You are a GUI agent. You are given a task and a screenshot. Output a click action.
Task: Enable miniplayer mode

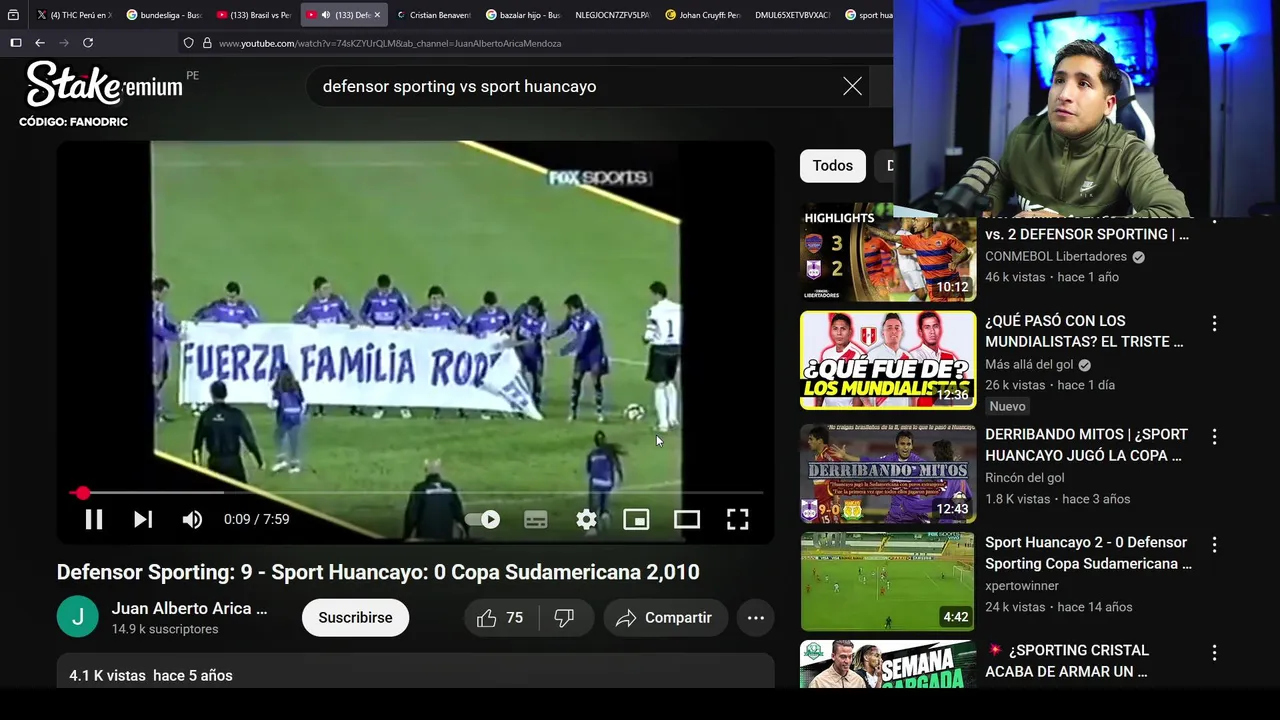coord(636,519)
